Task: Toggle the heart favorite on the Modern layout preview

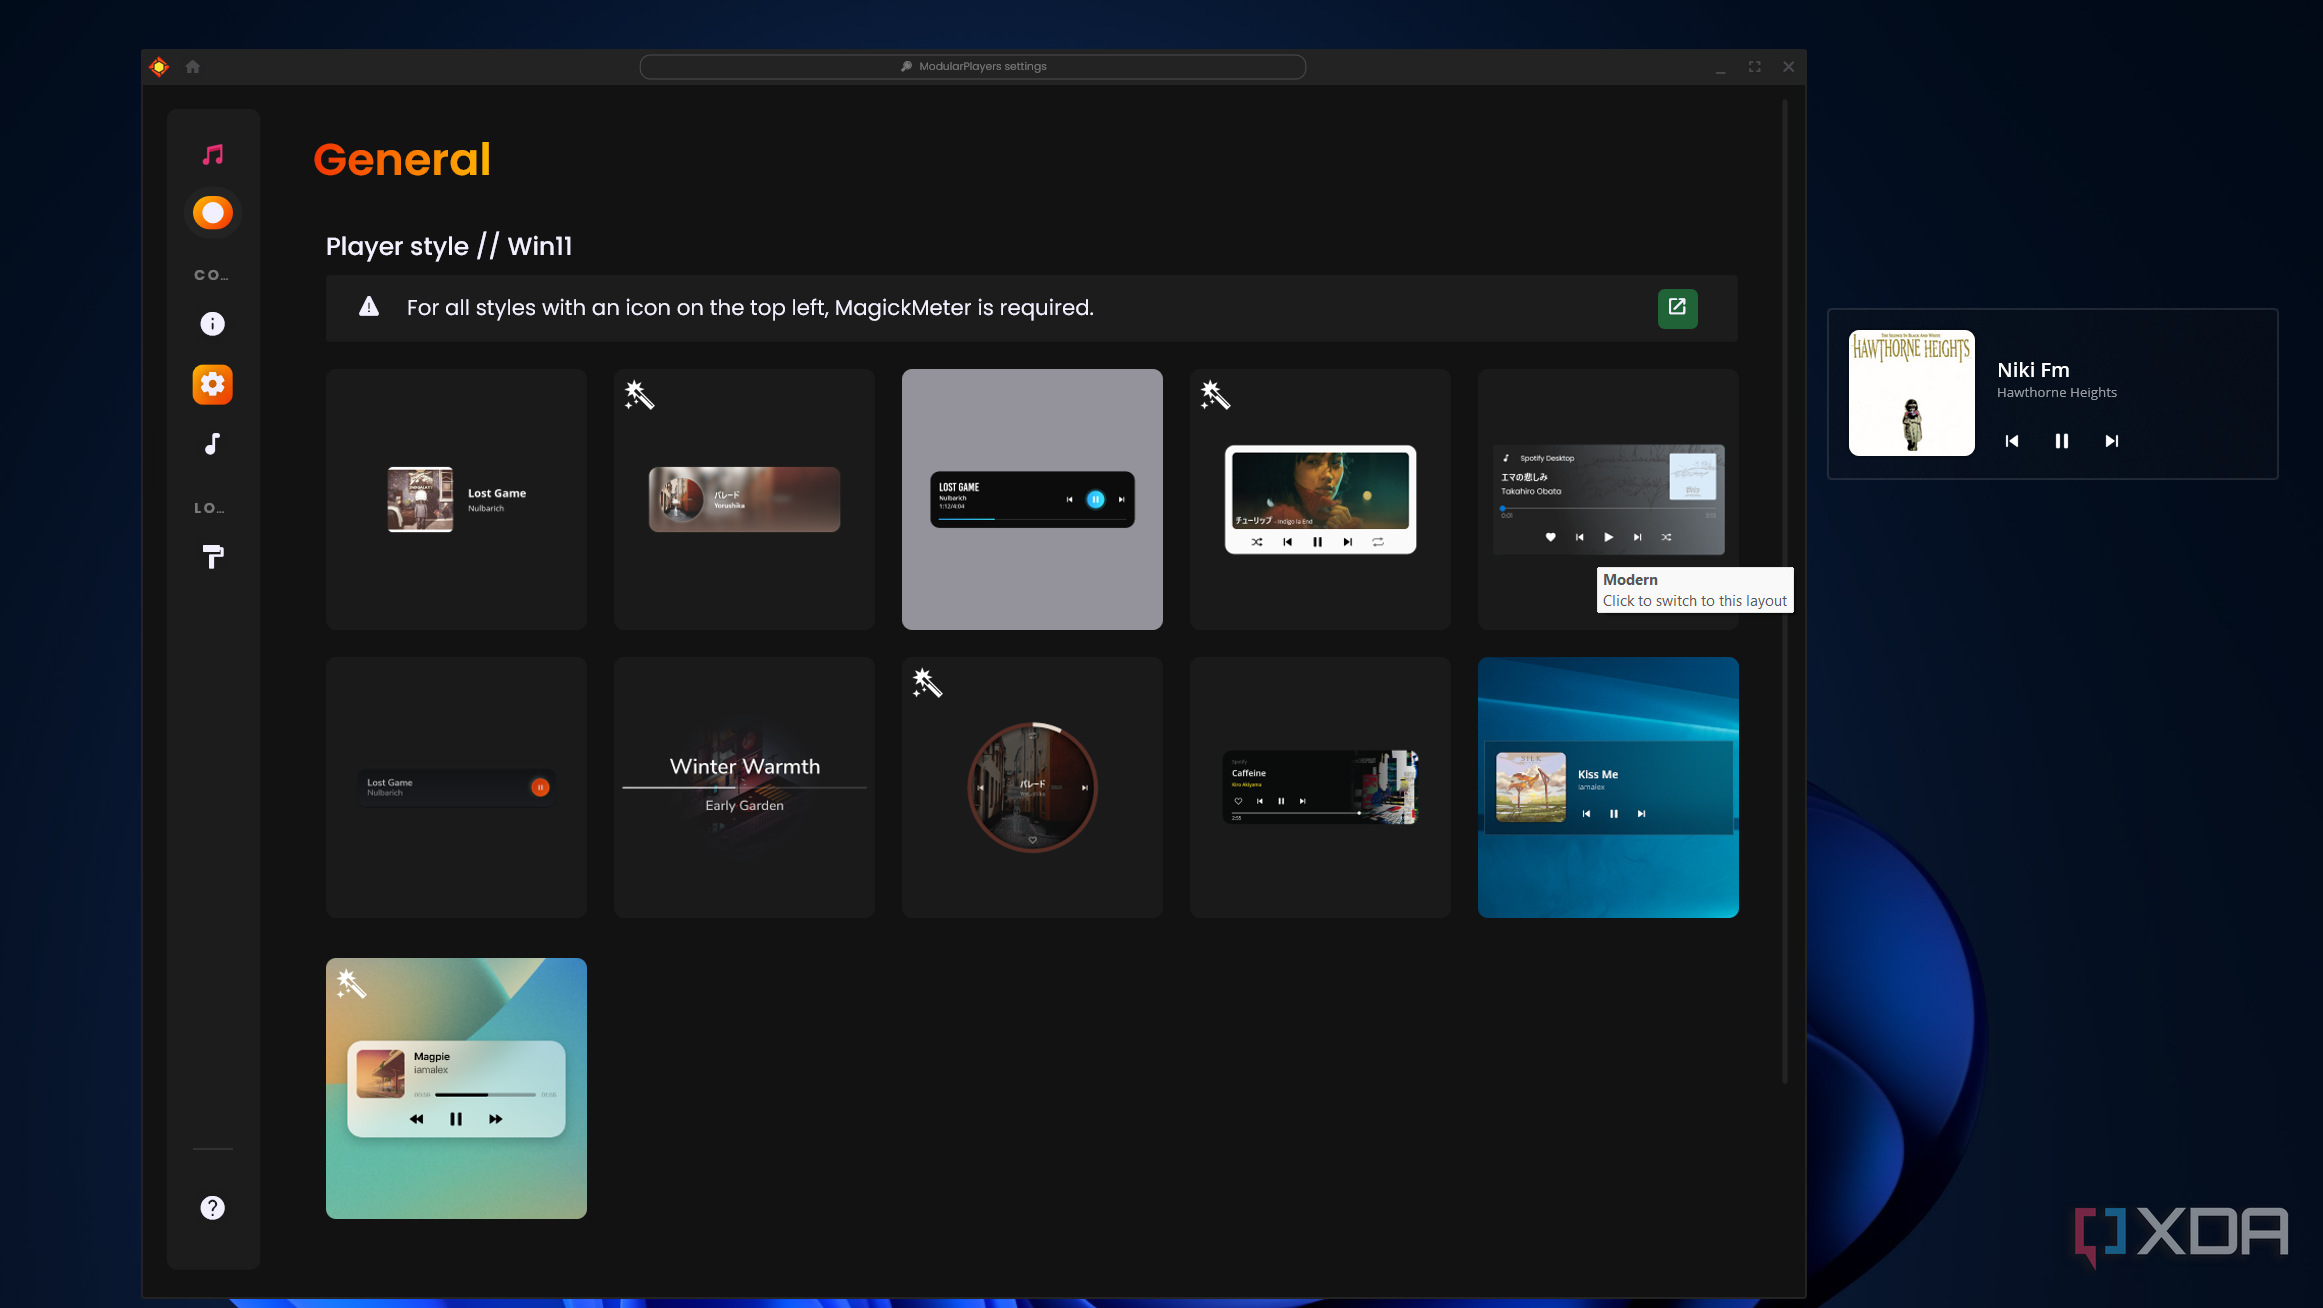Action: click(1550, 537)
